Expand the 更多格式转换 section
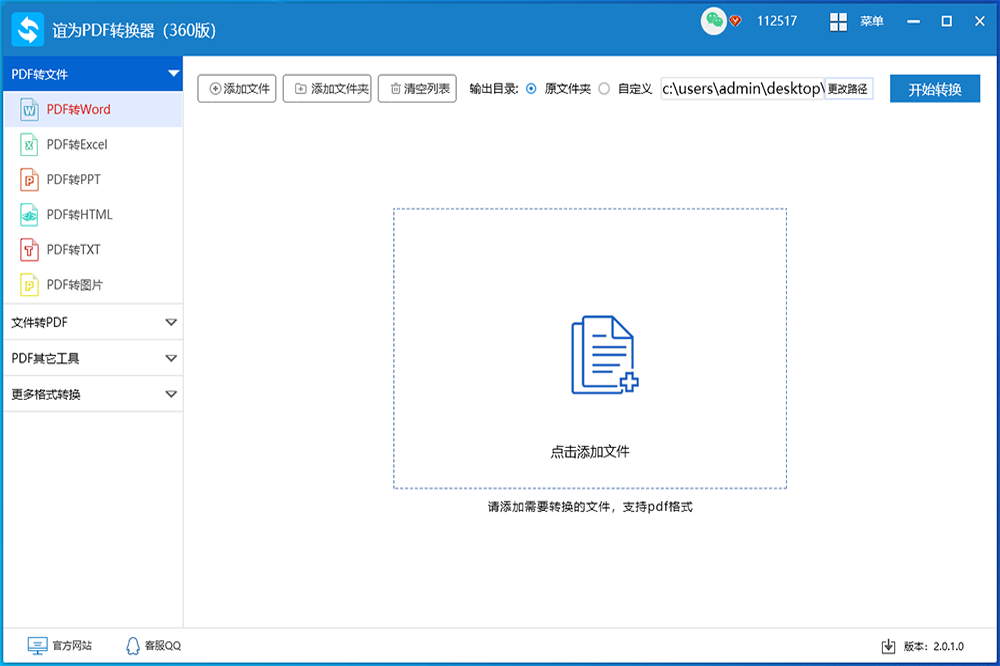Screen dimensions: 1000x666 [x=171, y=394]
